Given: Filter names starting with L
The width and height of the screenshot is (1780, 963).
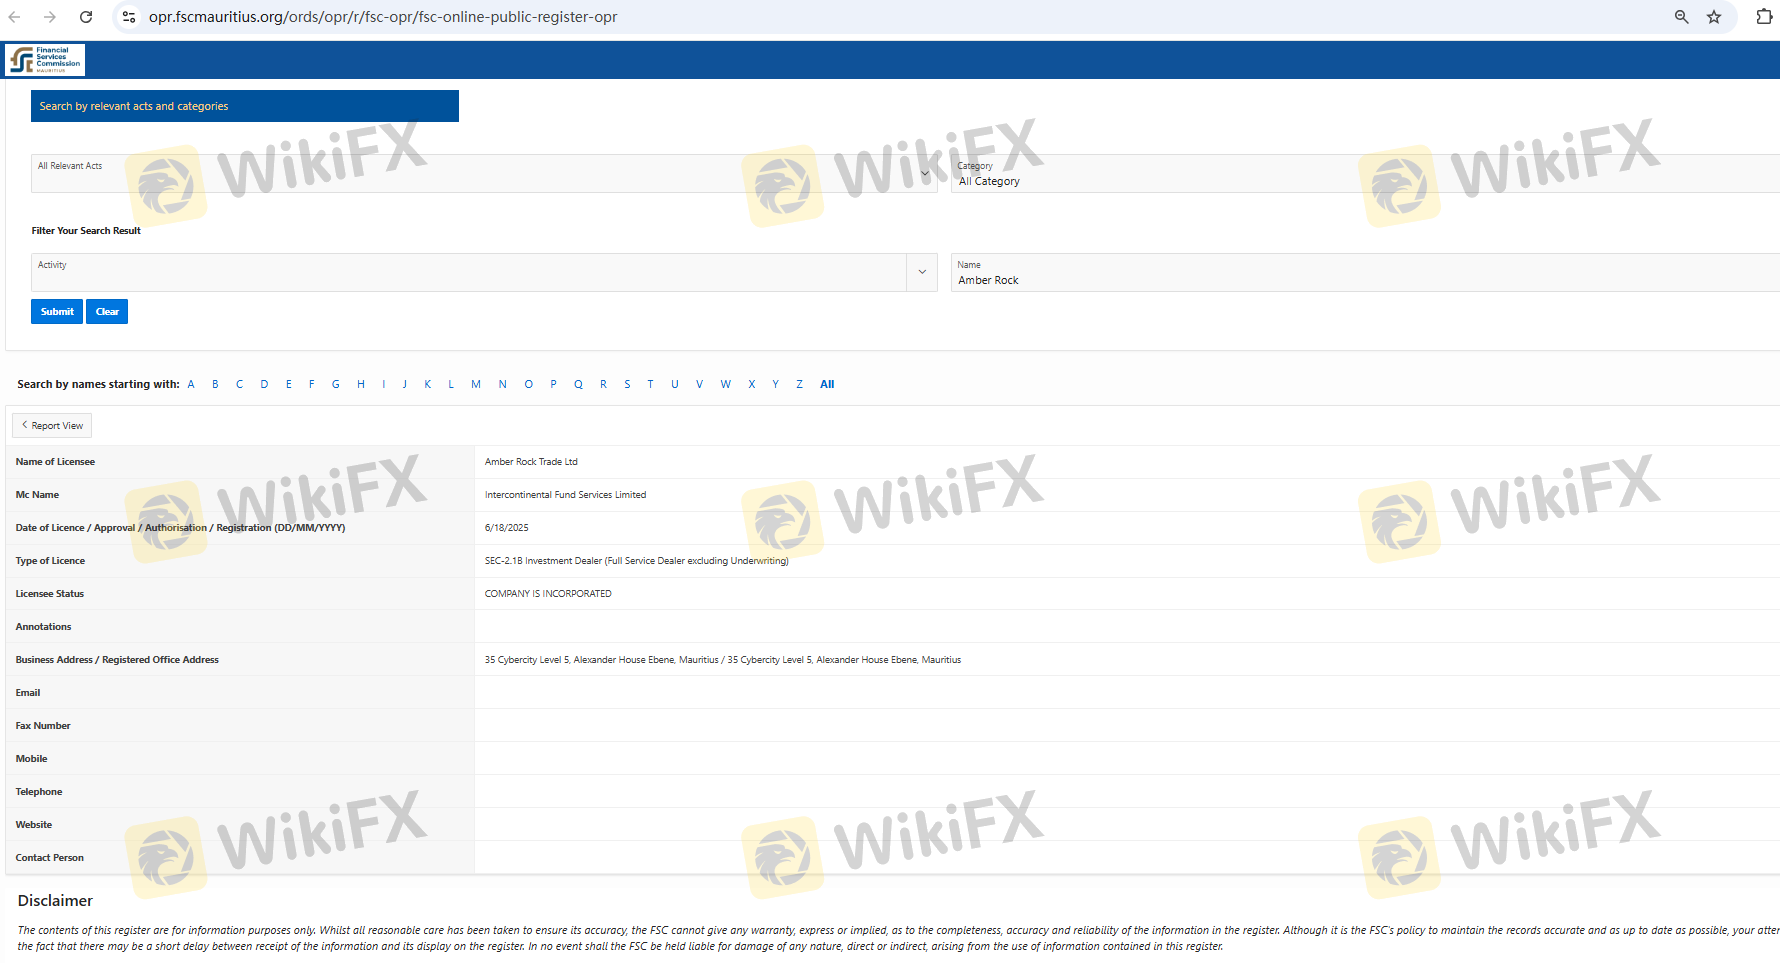Looking at the screenshot, I should 451,384.
